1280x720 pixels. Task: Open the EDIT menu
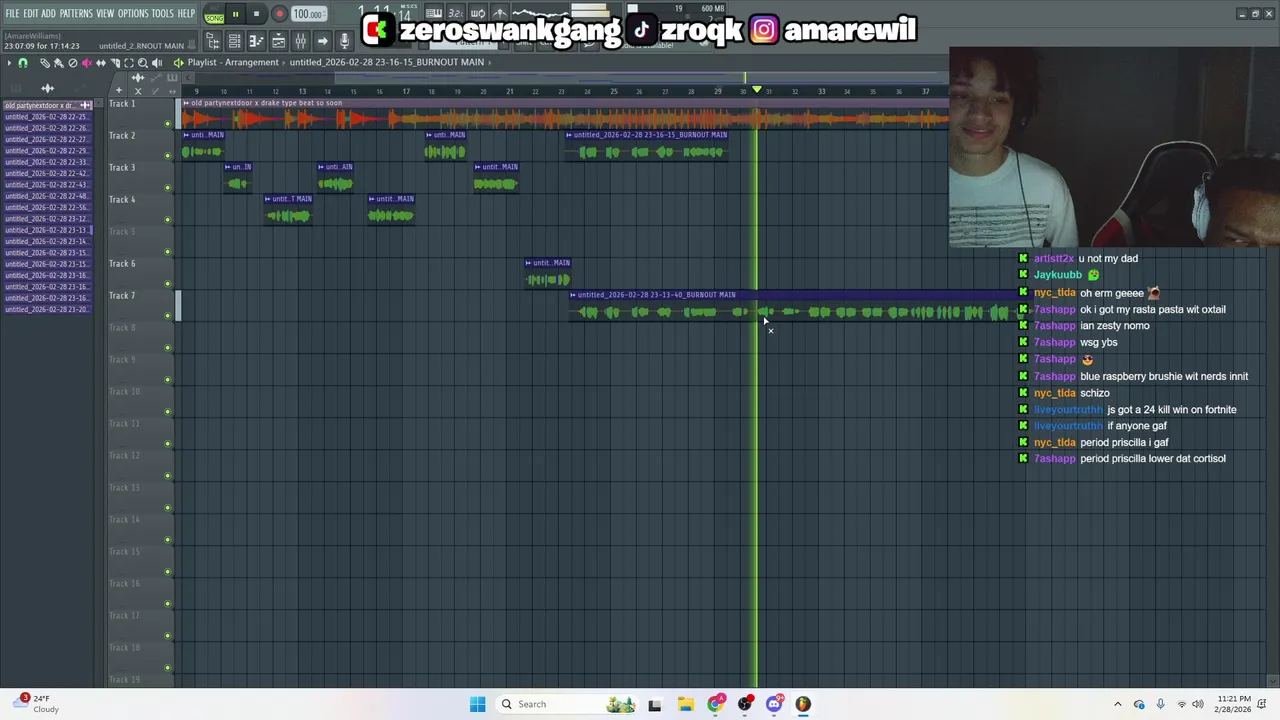pyautogui.click(x=31, y=13)
